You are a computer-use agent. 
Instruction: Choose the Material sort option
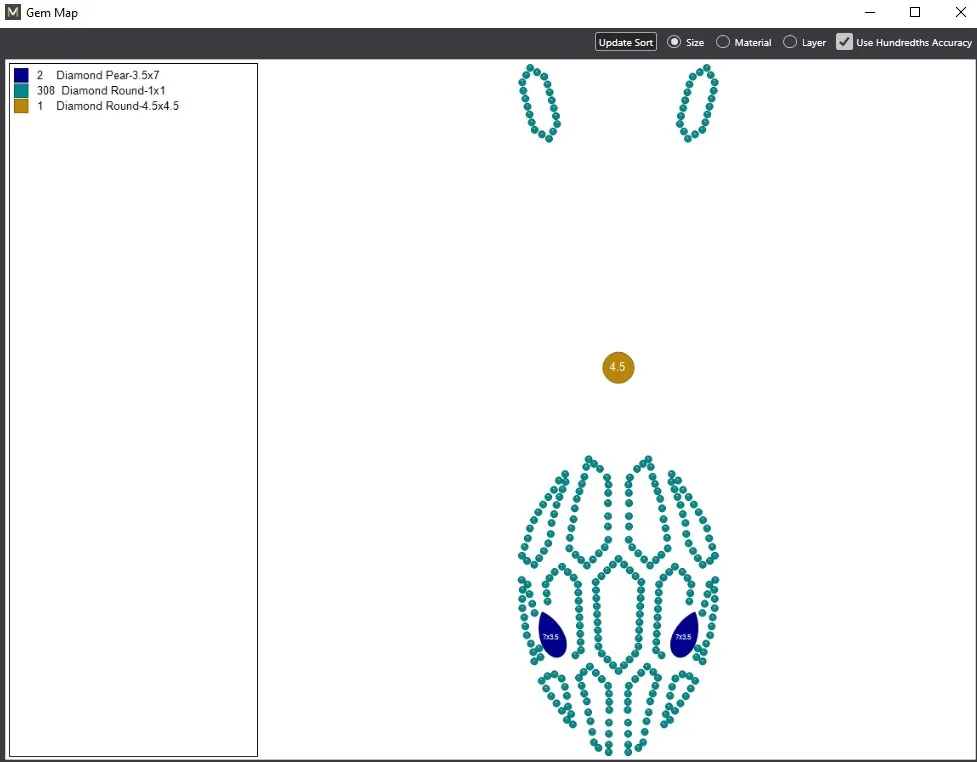[723, 42]
